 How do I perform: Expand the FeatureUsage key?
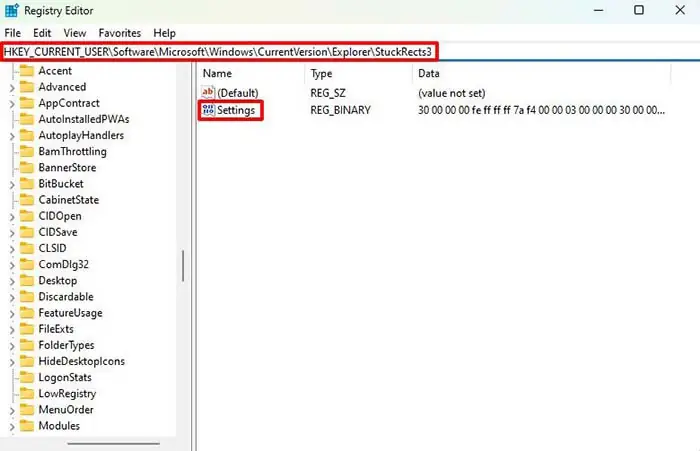[x=12, y=314]
